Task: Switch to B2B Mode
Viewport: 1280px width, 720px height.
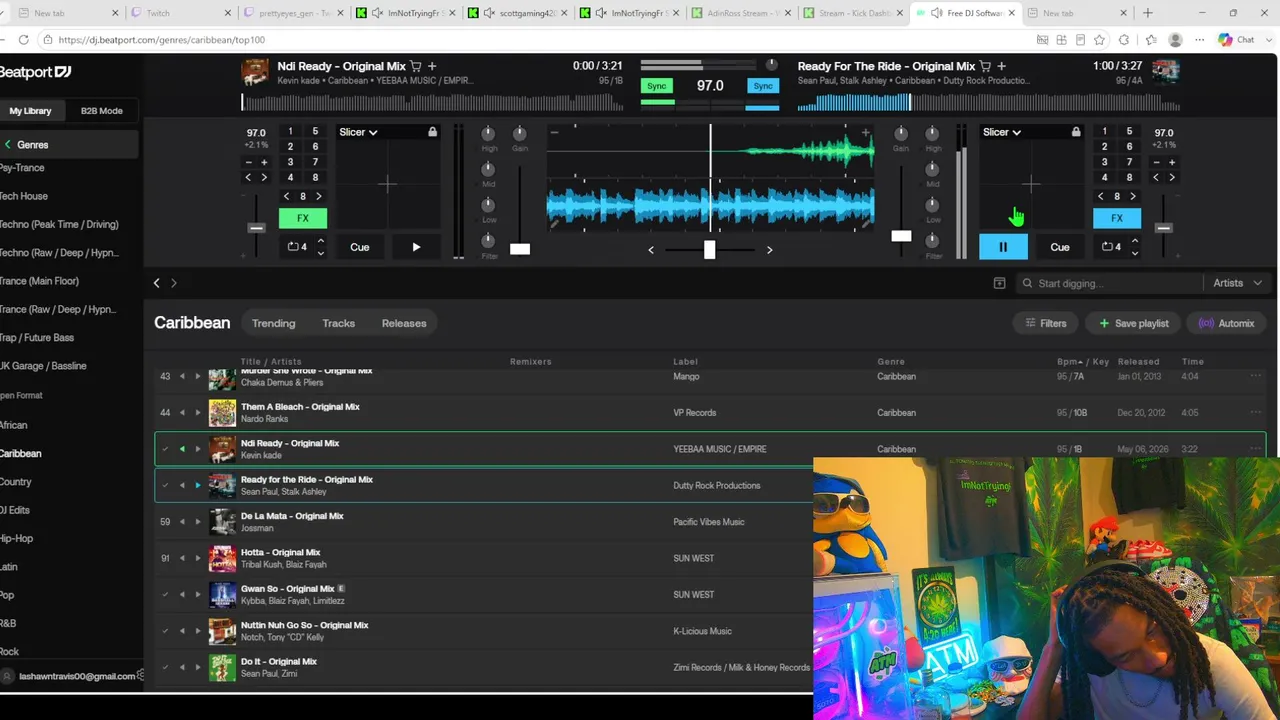Action: [x=101, y=111]
